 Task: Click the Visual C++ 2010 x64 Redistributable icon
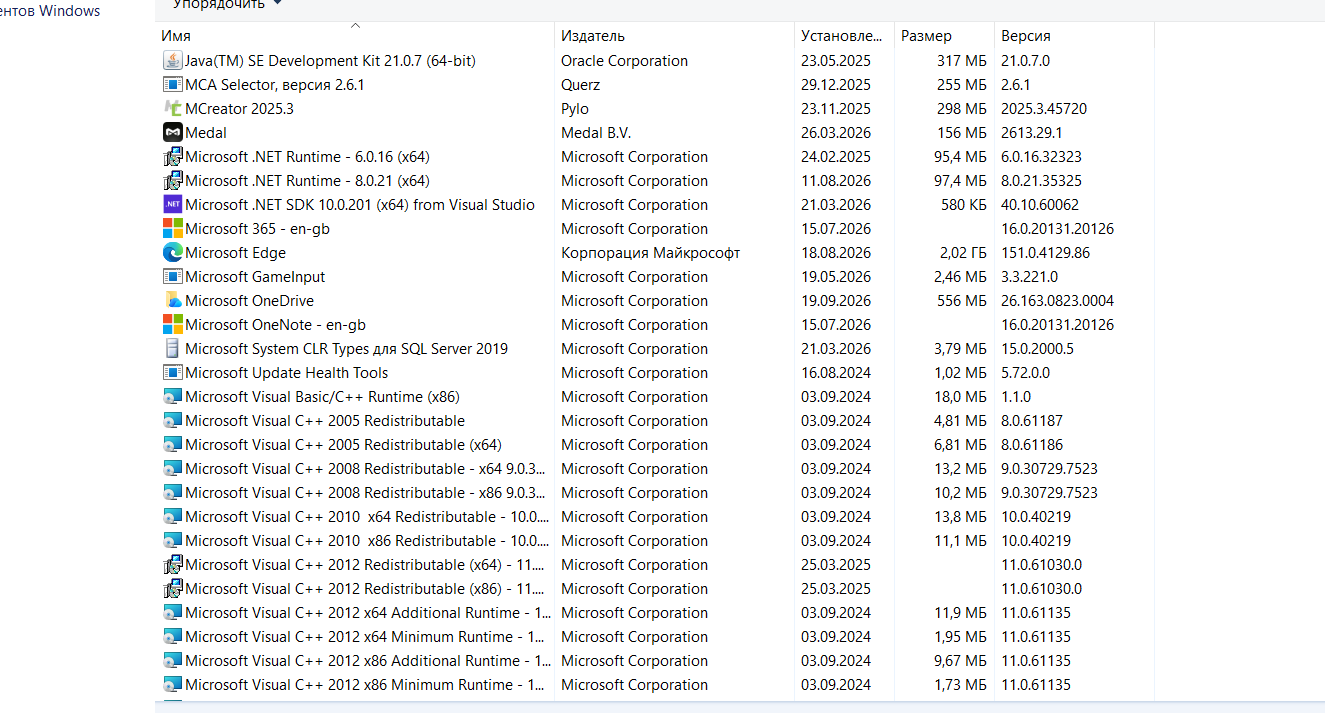pos(172,517)
